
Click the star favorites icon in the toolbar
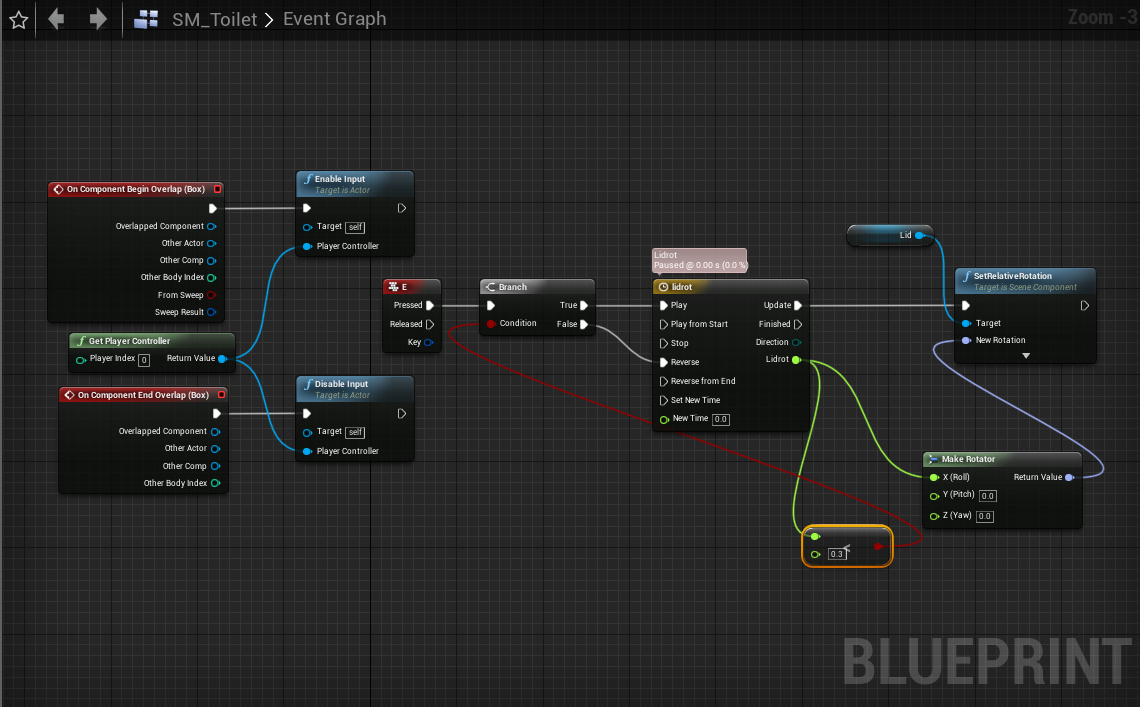click(x=18, y=19)
